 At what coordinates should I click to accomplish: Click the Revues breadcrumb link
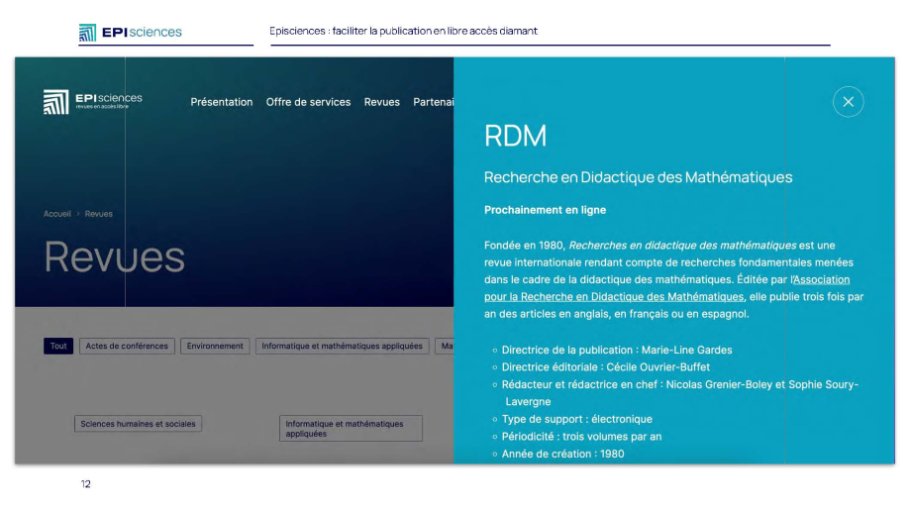tap(99, 214)
